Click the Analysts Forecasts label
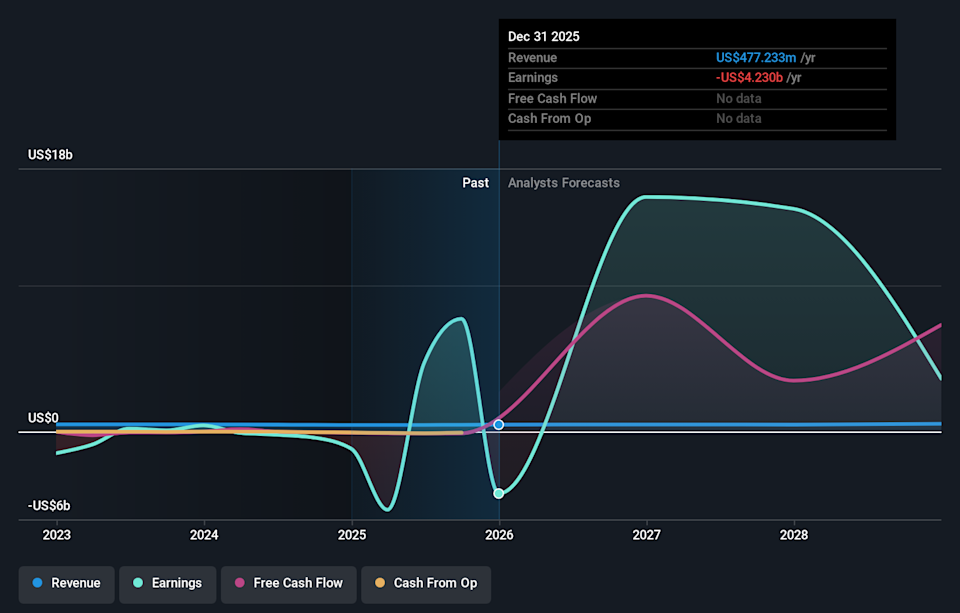The image size is (960, 613). click(x=563, y=183)
